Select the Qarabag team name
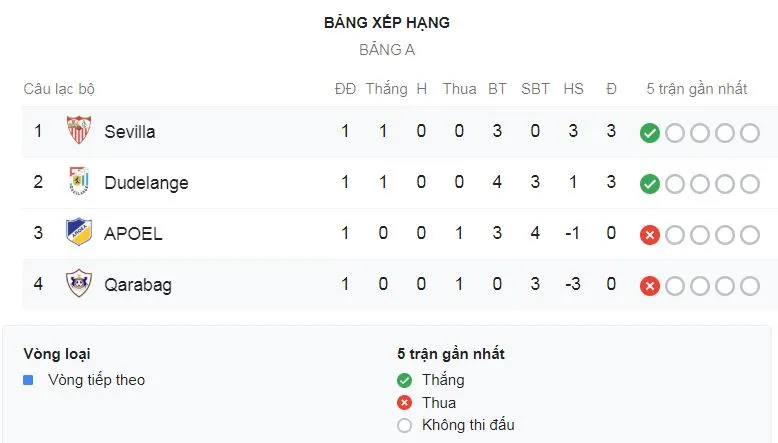This screenshot has height=443, width=778. coord(138,284)
